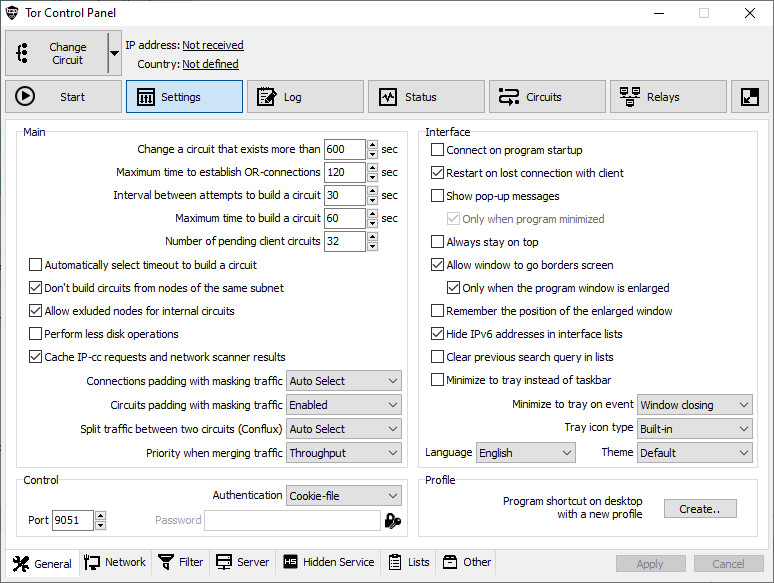Enable remember position of enlarged window

437,311
